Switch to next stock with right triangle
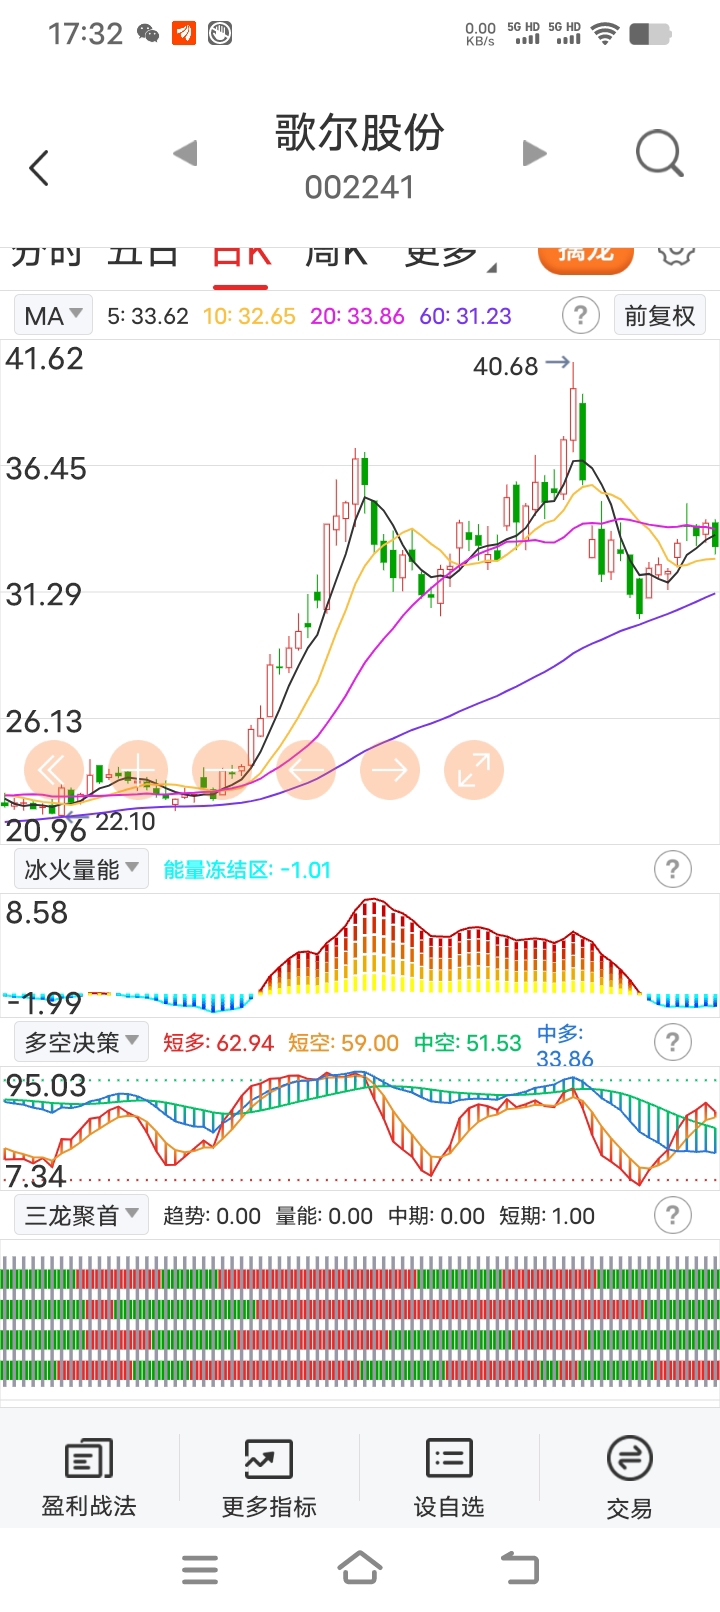720x1612 pixels. [535, 153]
